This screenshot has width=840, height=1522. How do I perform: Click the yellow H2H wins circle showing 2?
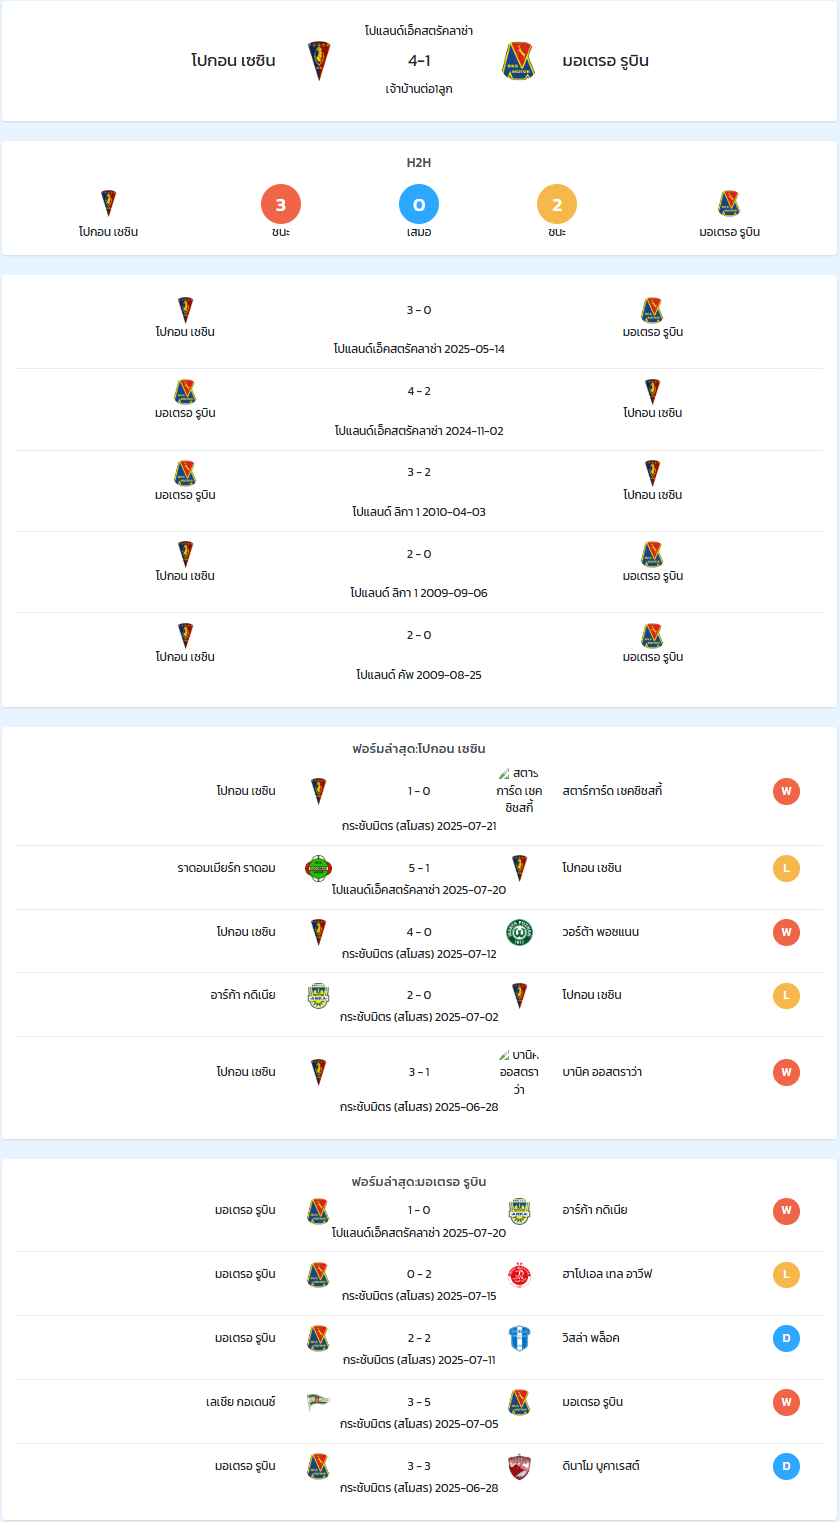(557, 205)
